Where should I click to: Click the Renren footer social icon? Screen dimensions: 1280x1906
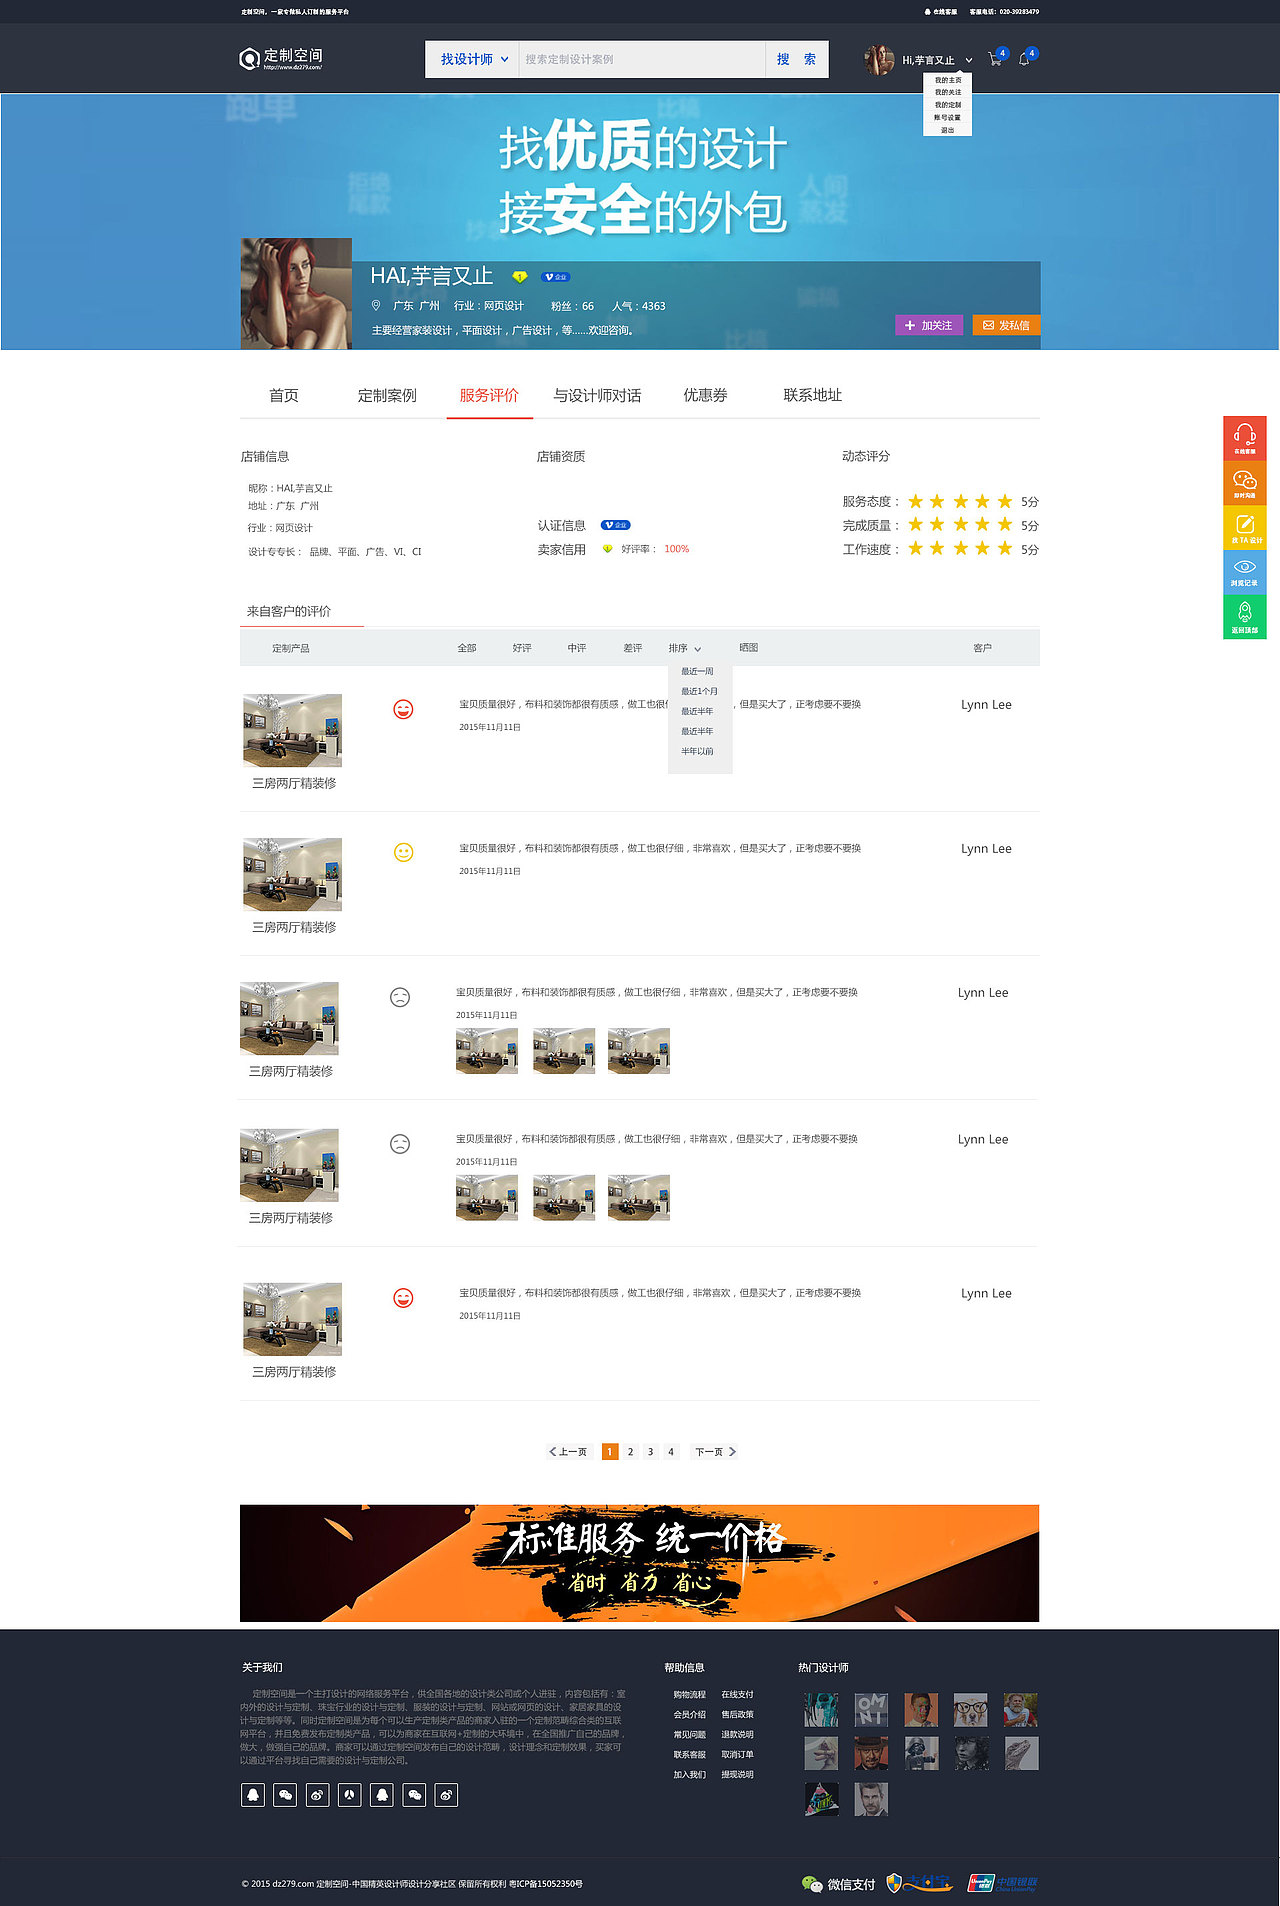tap(350, 1795)
